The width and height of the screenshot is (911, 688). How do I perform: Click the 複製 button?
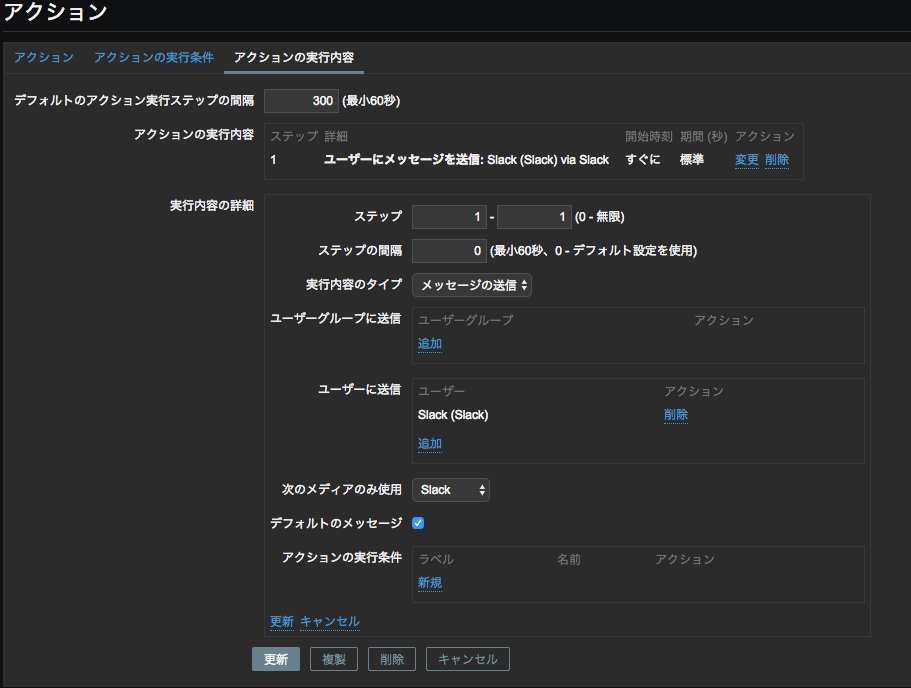pyautogui.click(x=334, y=659)
